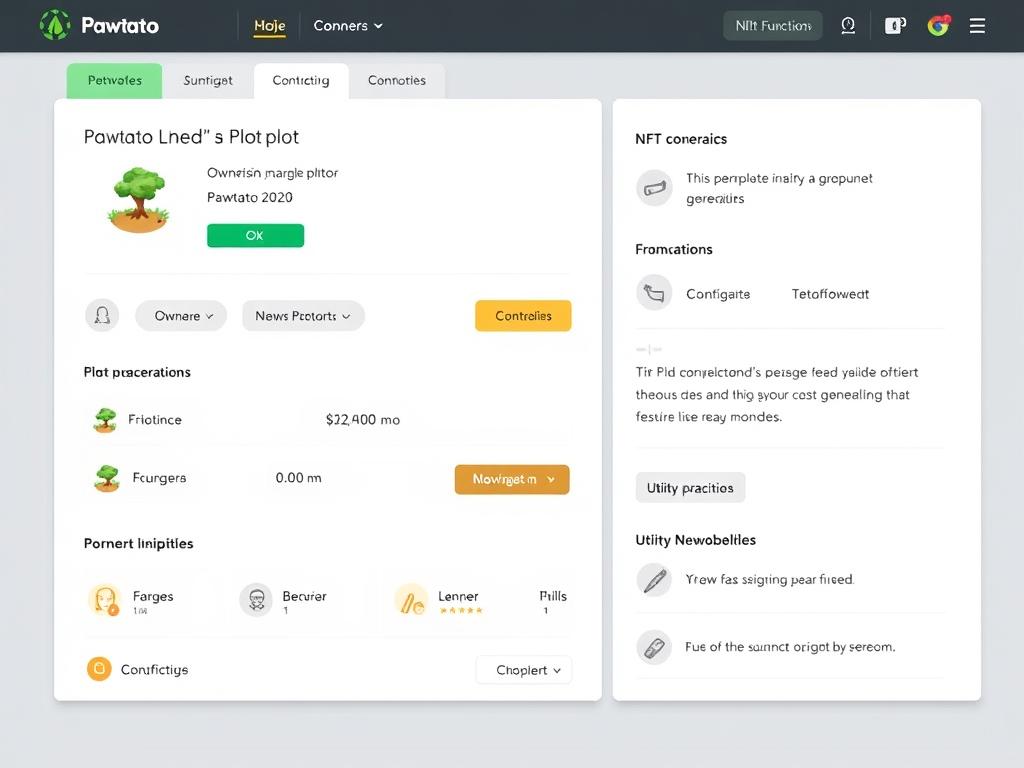Click the Conifictigs label
Viewport: 1024px width, 768px height.
(154, 670)
